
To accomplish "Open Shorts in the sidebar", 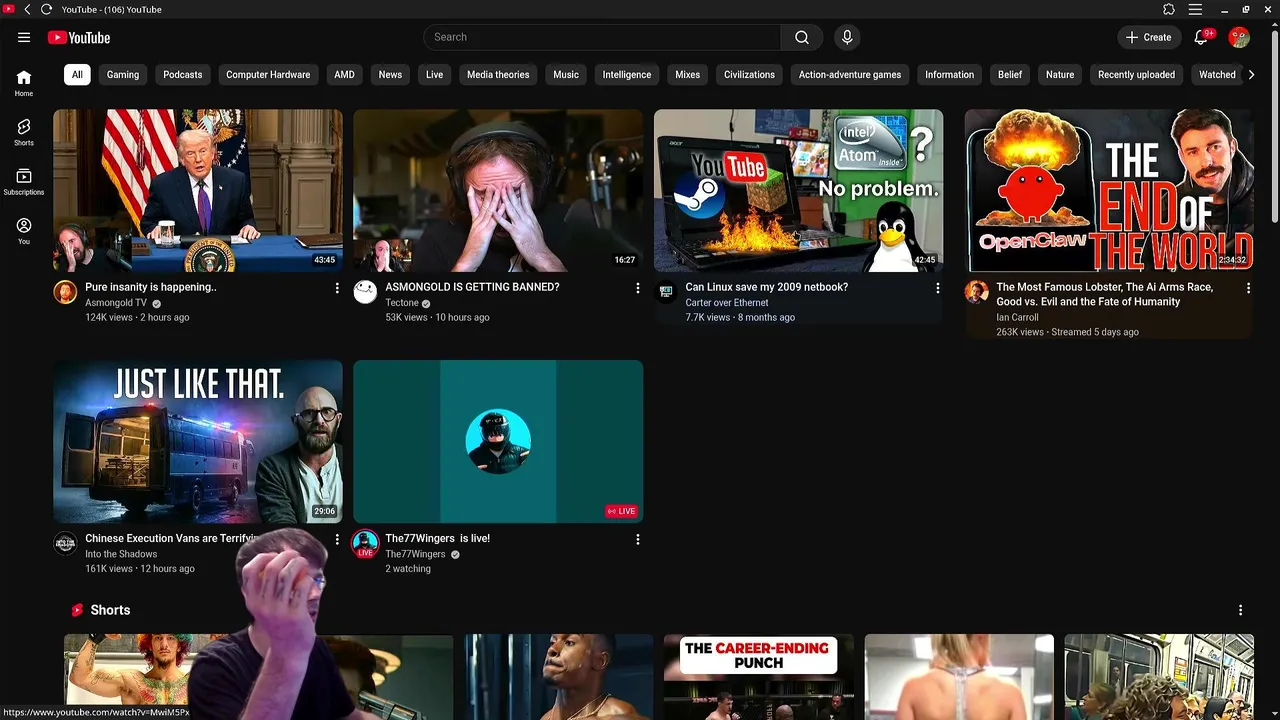I will [x=24, y=132].
